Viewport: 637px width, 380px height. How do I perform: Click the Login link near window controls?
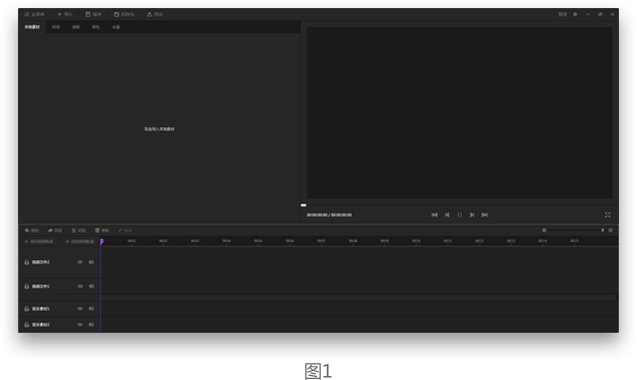coord(562,14)
